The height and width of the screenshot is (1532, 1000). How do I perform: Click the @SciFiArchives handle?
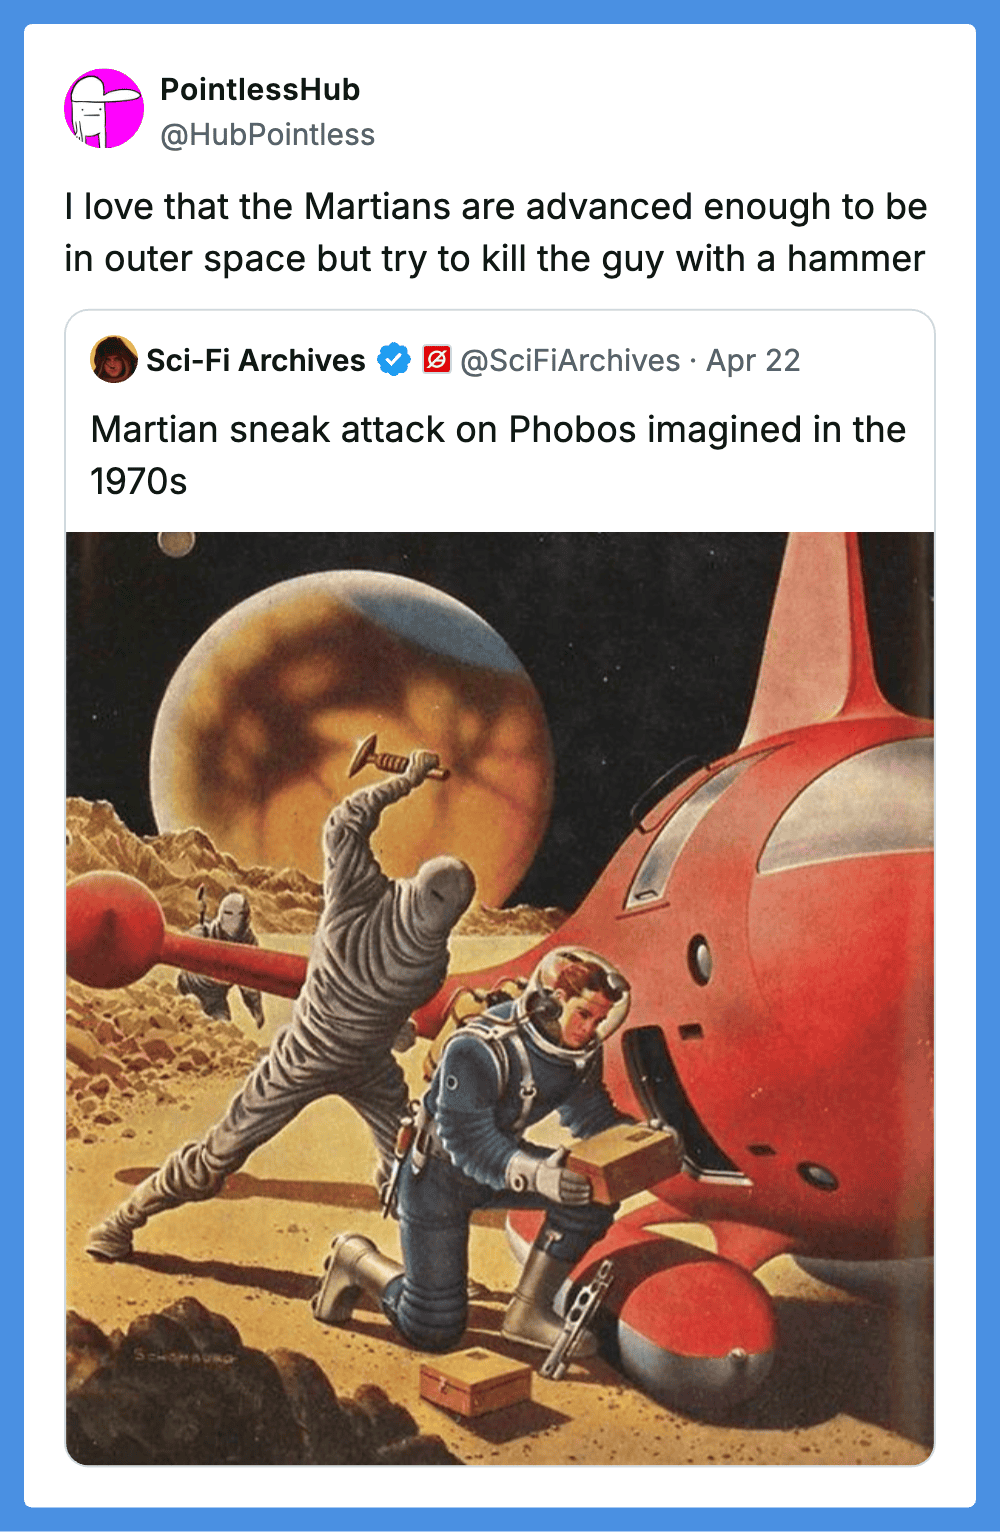click(570, 360)
